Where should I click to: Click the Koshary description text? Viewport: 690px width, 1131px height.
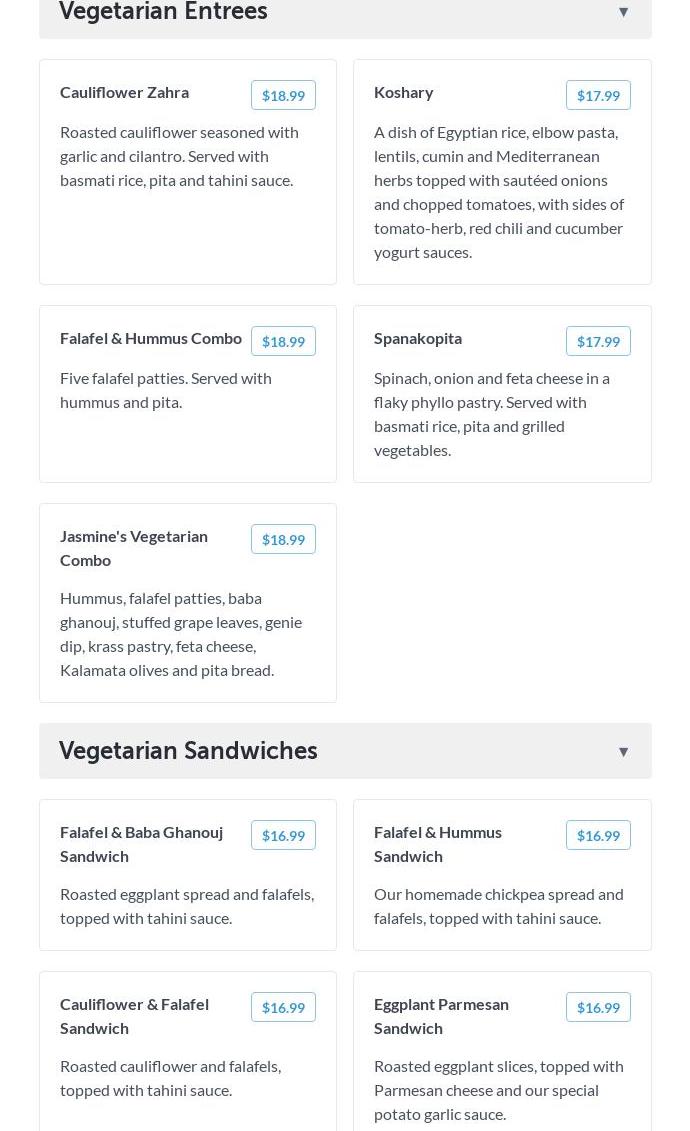(x=499, y=192)
